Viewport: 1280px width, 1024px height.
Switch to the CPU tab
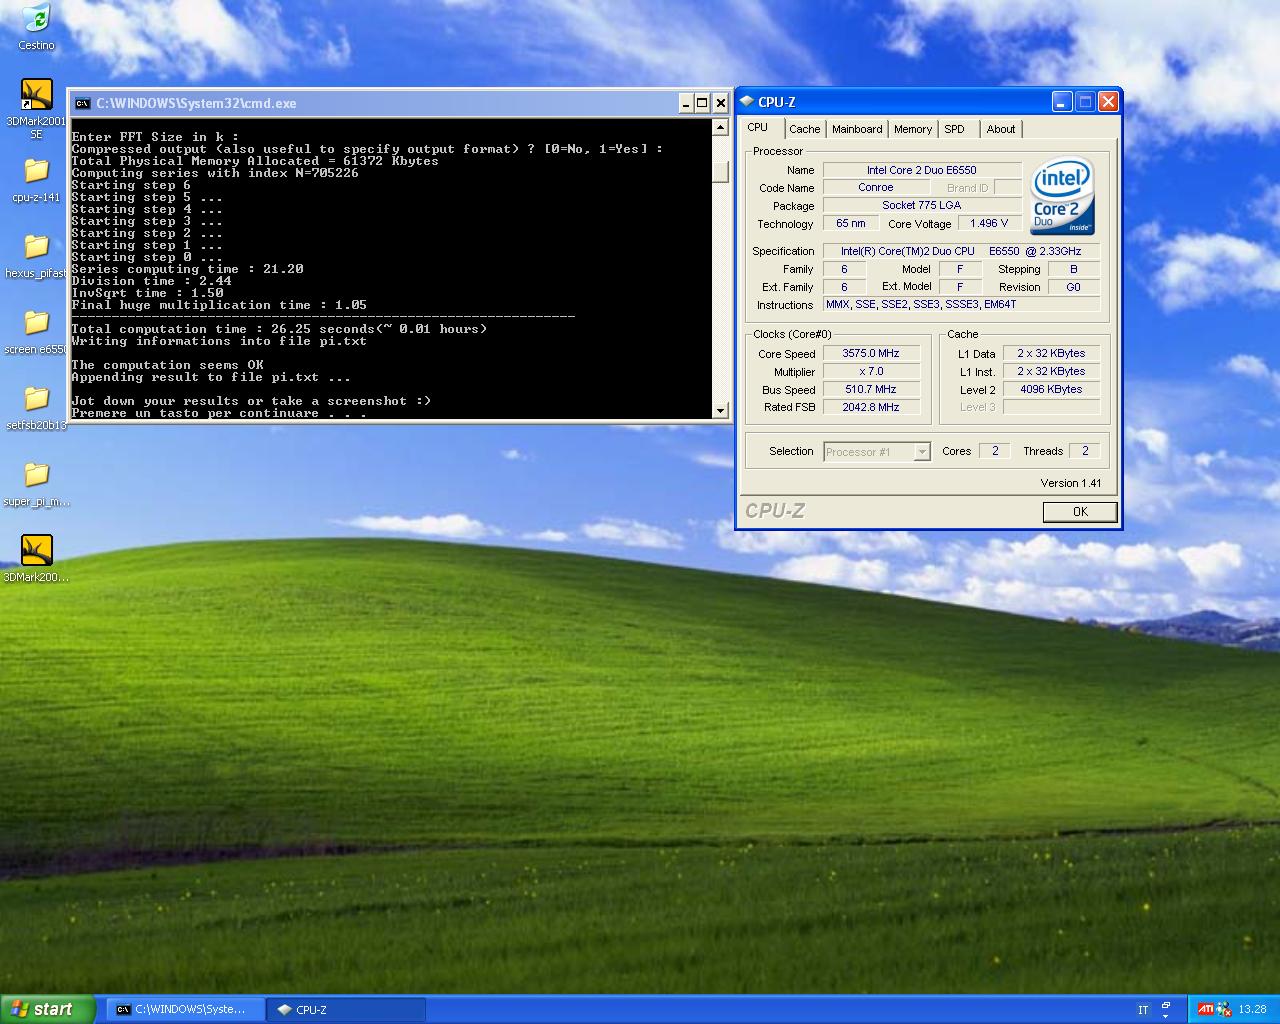758,128
